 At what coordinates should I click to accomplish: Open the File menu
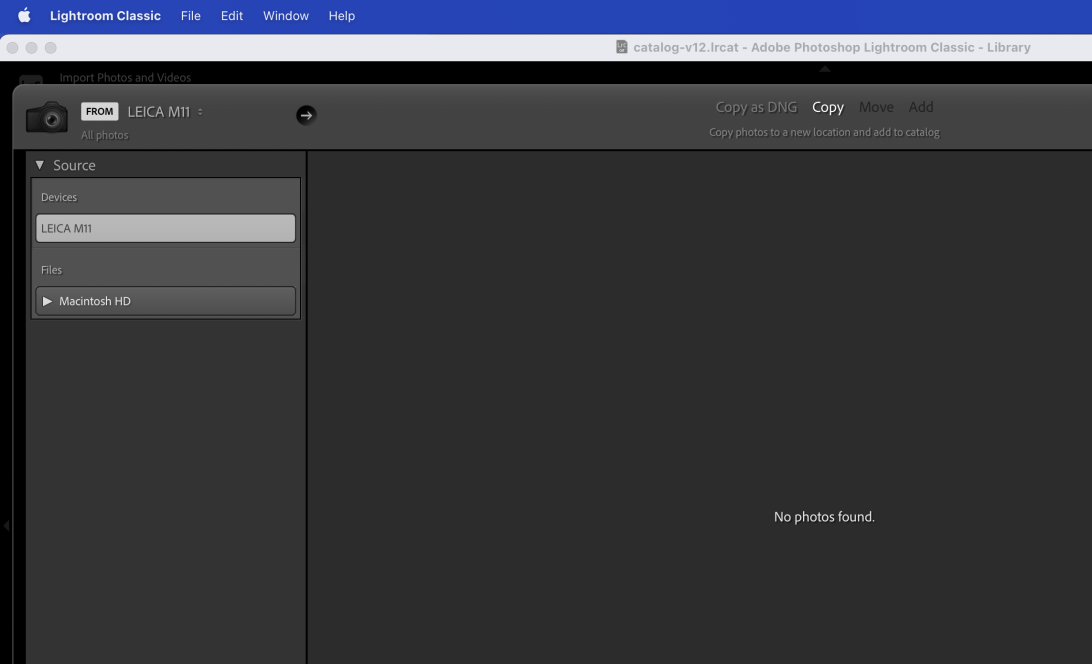coord(190,16)
